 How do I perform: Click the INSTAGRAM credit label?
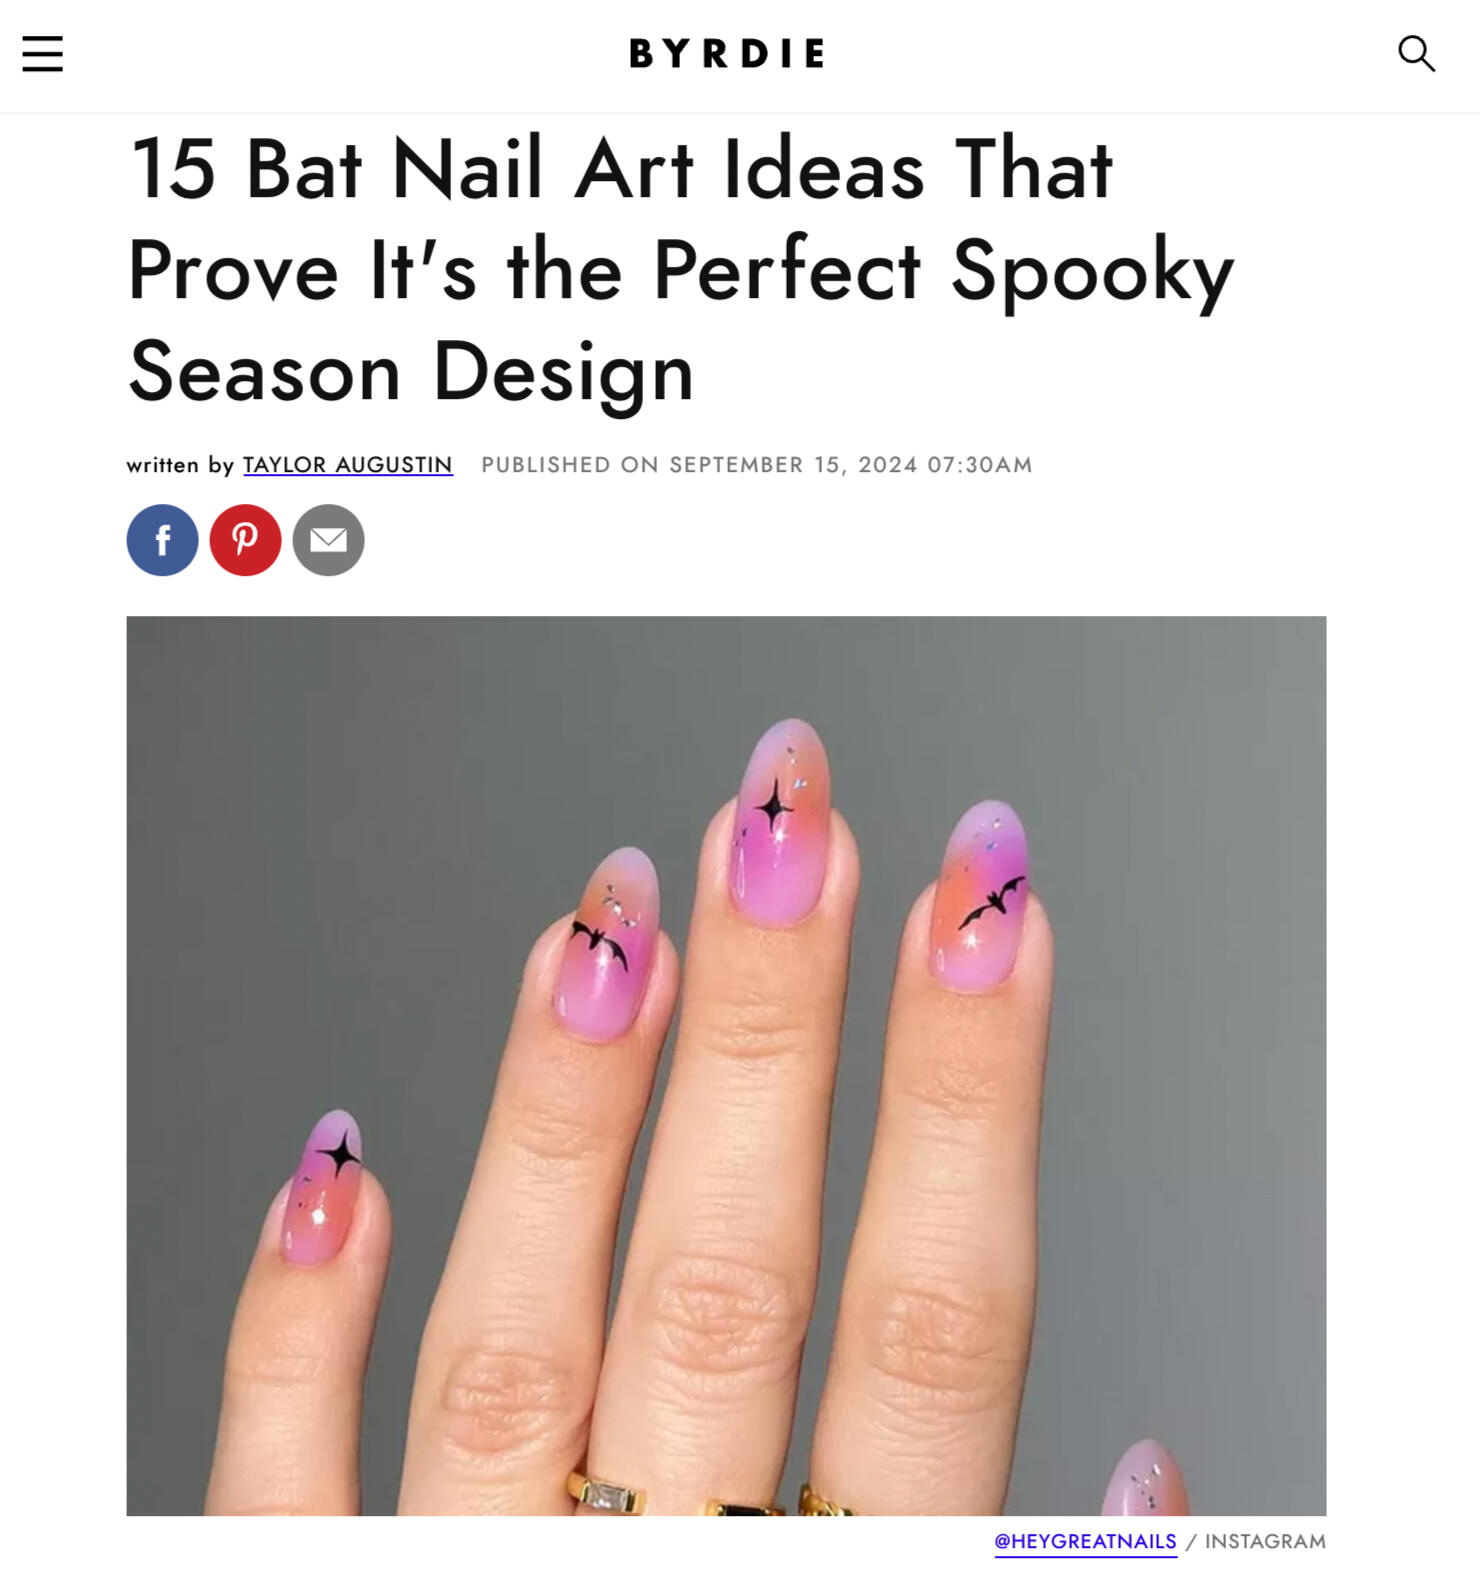pyautogui.click(x=1265, y=1542)
